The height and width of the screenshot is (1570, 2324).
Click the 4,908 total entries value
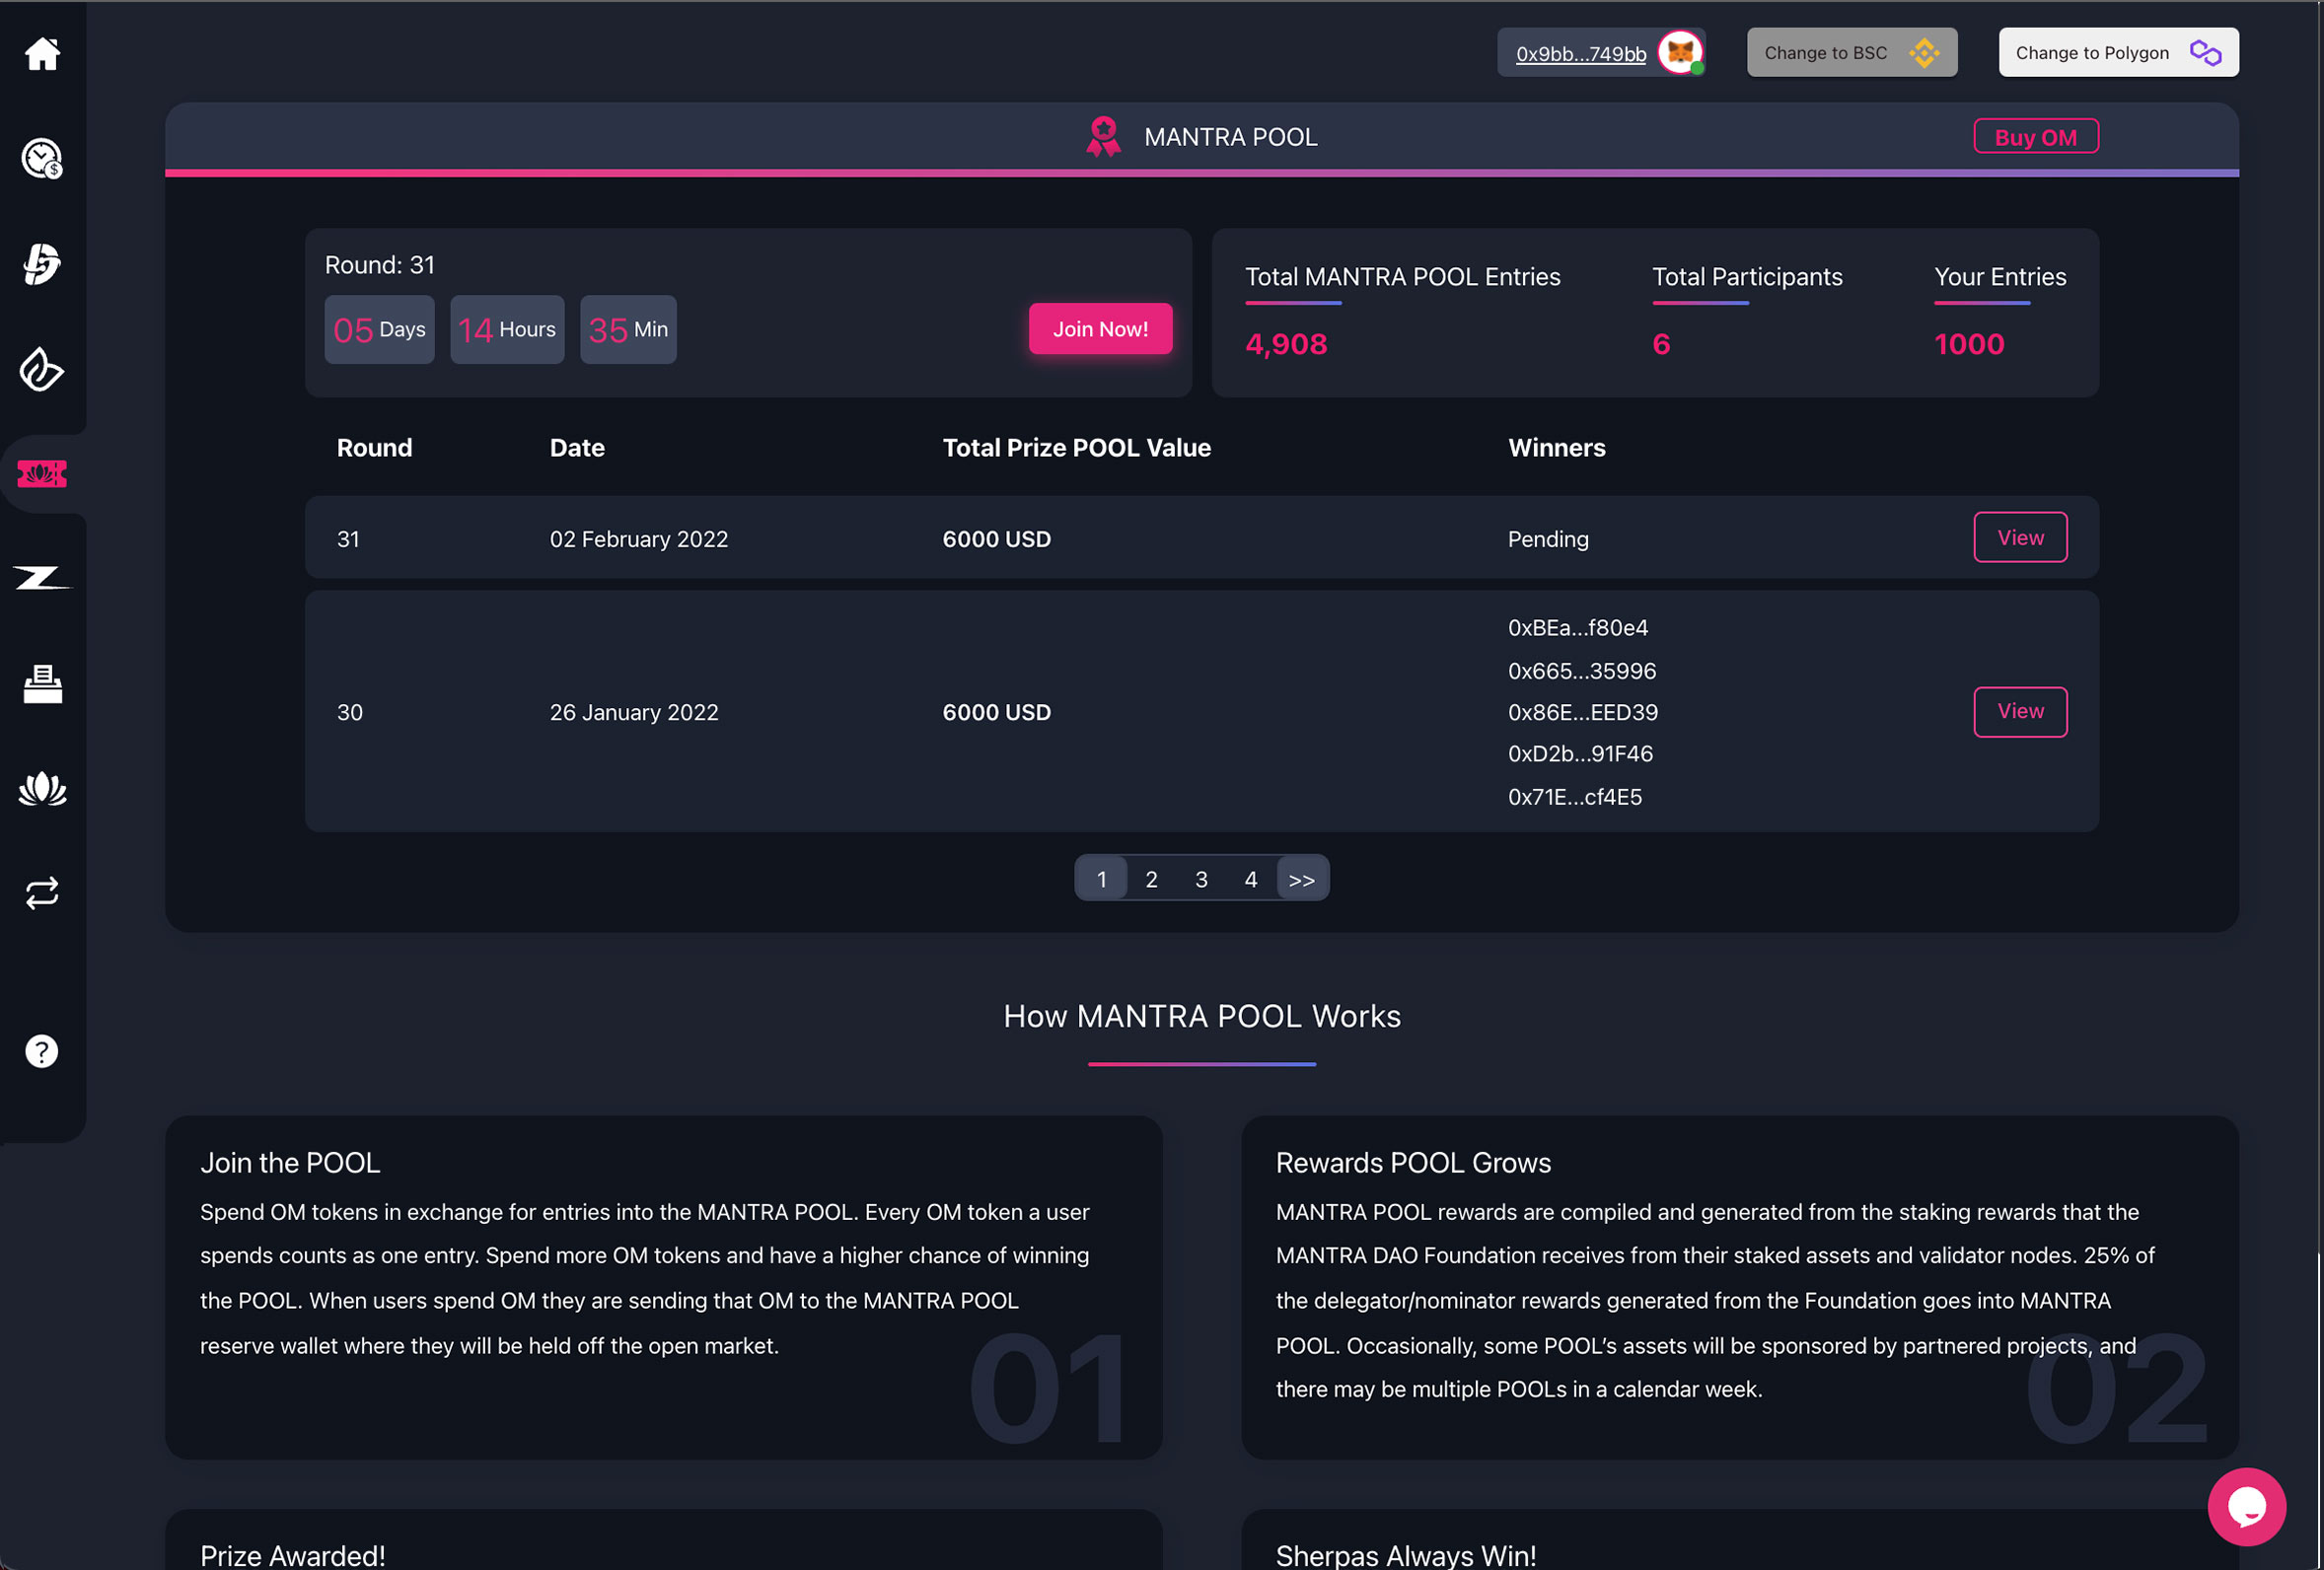pyautogui.click(x=1286, y=344)
